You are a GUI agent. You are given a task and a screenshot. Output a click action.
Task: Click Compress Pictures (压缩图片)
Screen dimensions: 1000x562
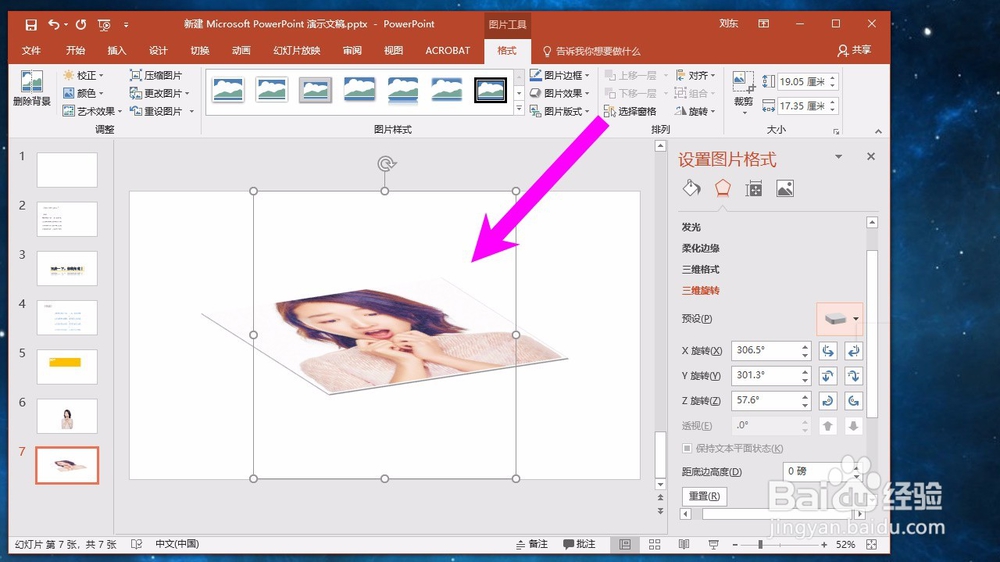[156, 75]
